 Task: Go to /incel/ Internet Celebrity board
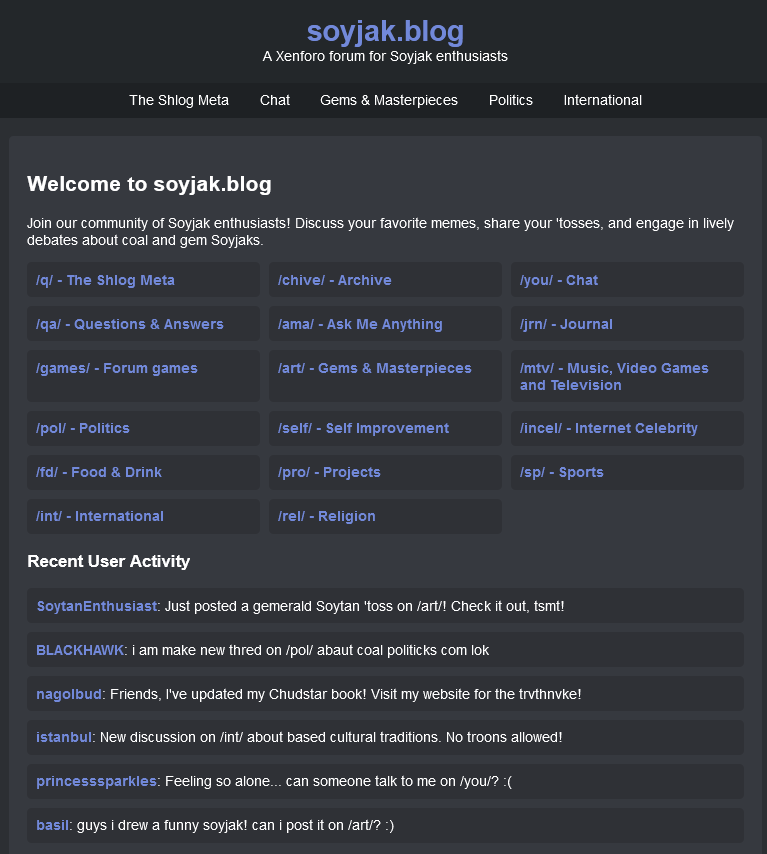pos(609,428)
